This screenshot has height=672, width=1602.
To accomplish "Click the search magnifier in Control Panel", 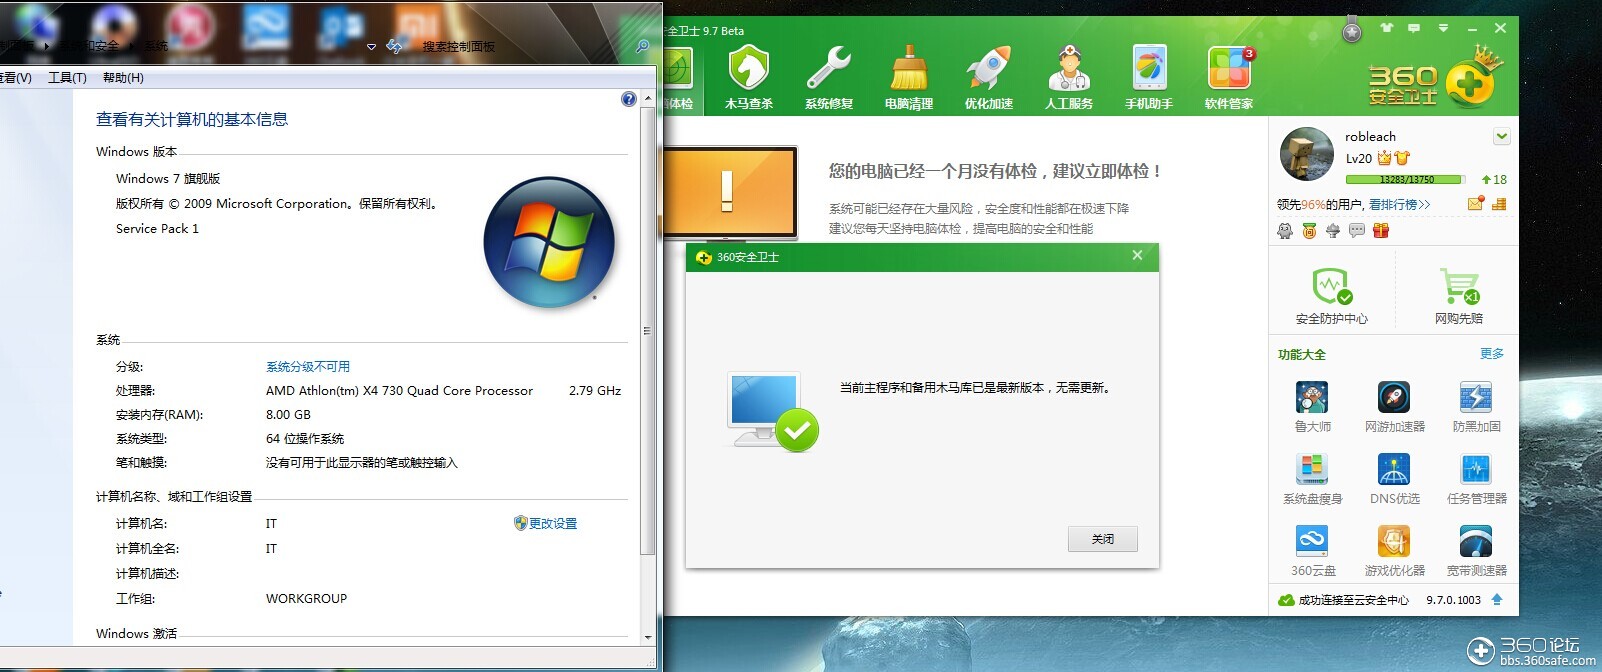I will (x=642, y=46).
